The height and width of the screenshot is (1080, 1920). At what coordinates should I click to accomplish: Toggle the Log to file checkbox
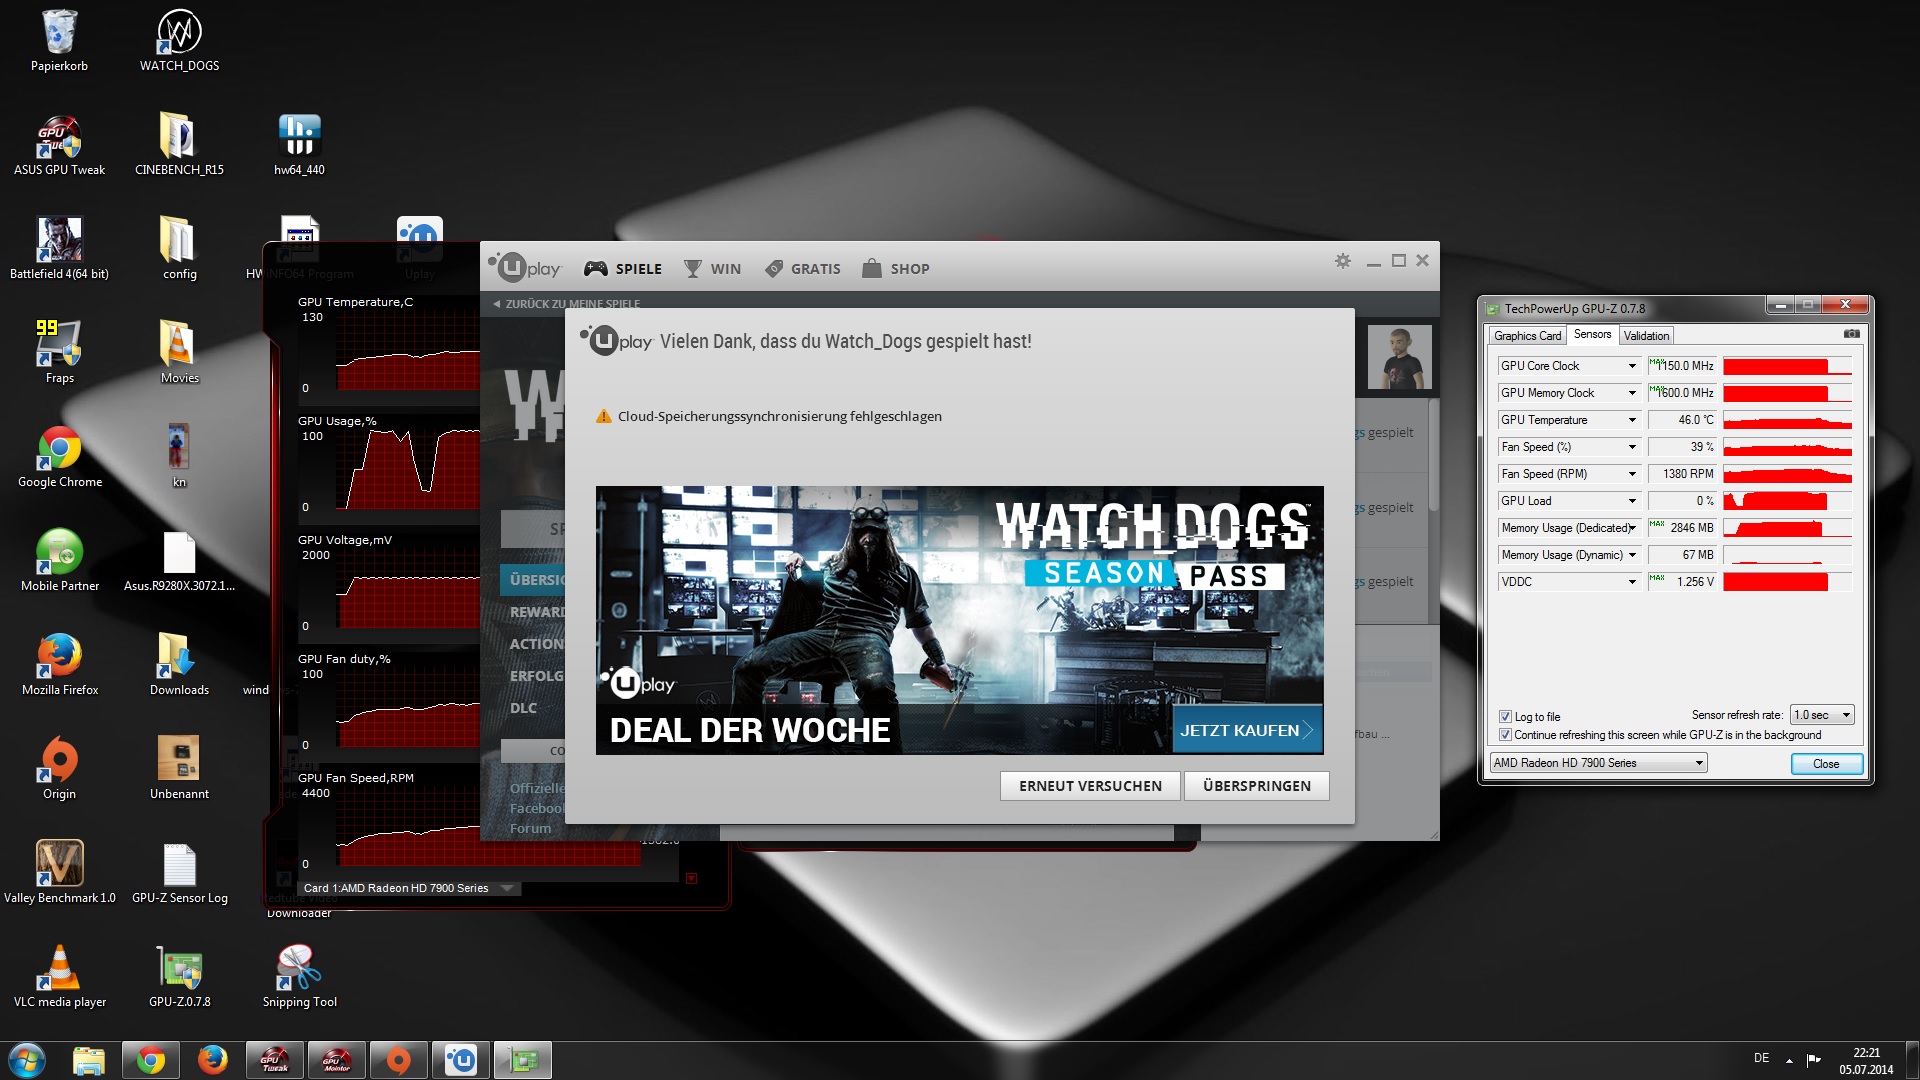1505,717
